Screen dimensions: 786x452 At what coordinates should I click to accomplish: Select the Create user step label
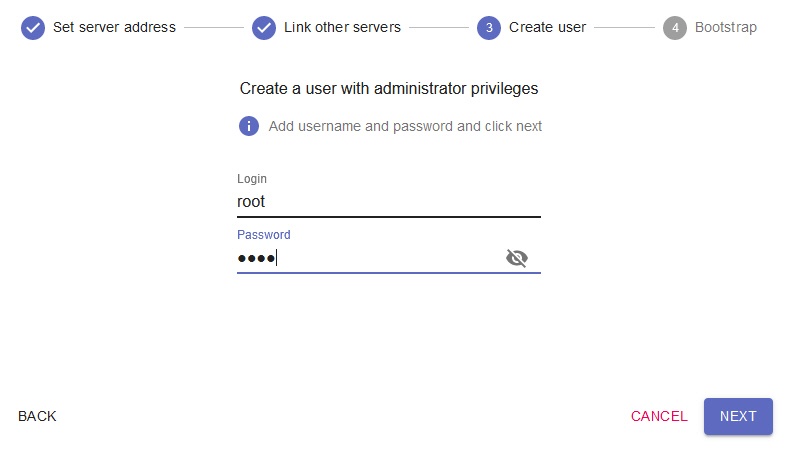coord(547,27)
